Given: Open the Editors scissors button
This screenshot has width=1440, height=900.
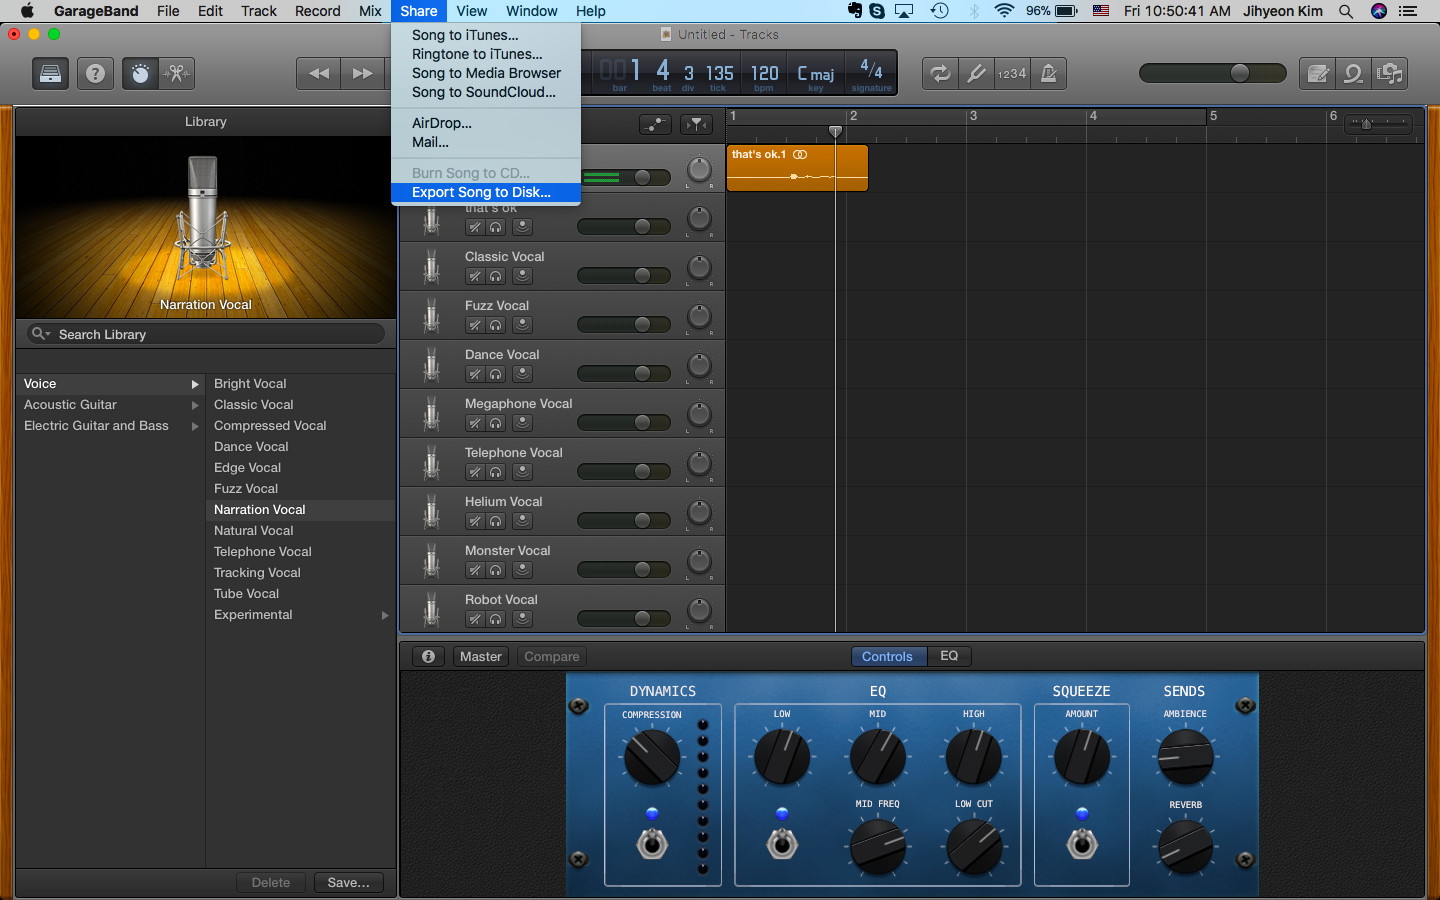Looking at the screenshot, I should click(176, 74).
